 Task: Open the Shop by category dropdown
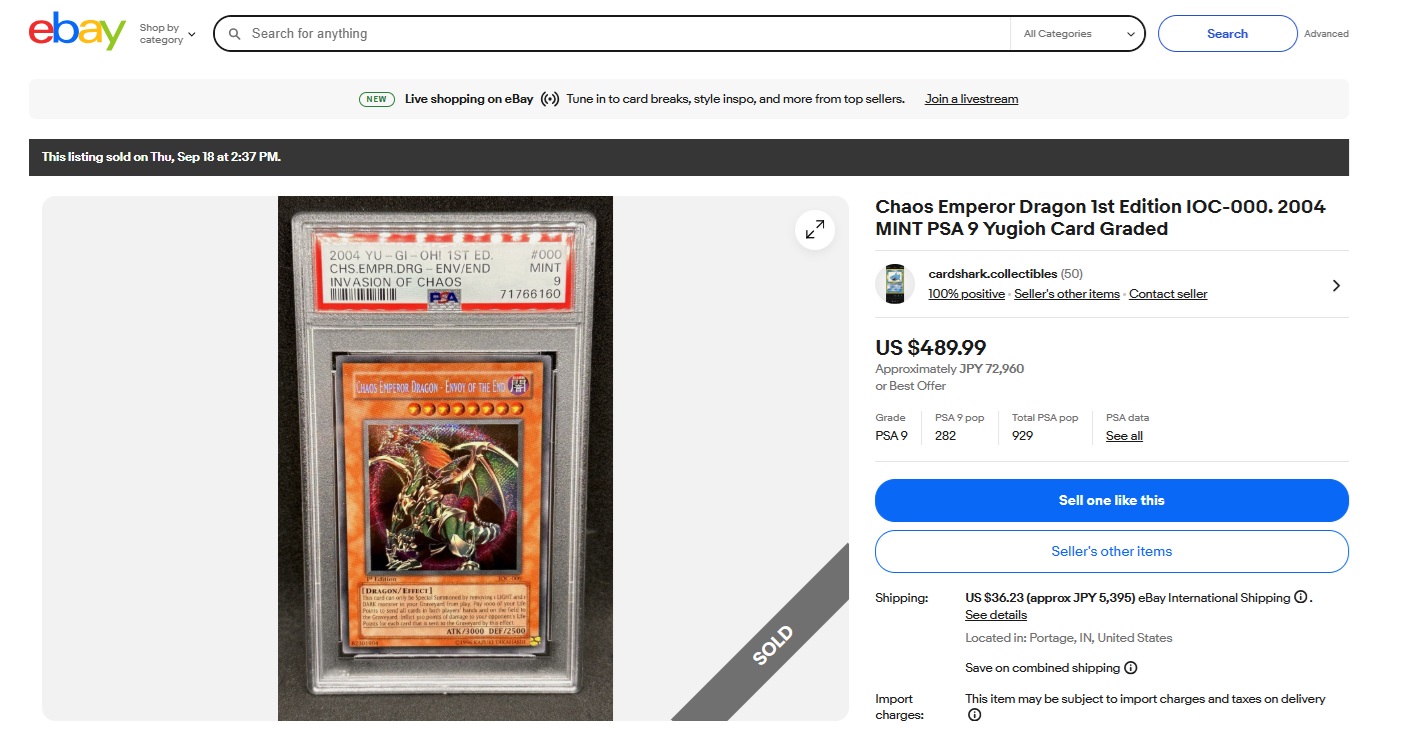167,34
